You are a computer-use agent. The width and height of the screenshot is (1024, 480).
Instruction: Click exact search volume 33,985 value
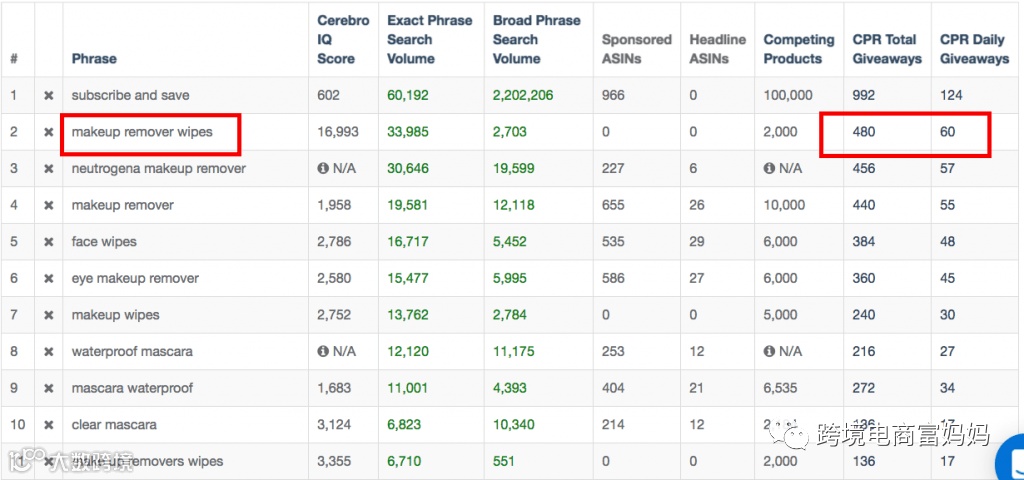tap(408, 132)
